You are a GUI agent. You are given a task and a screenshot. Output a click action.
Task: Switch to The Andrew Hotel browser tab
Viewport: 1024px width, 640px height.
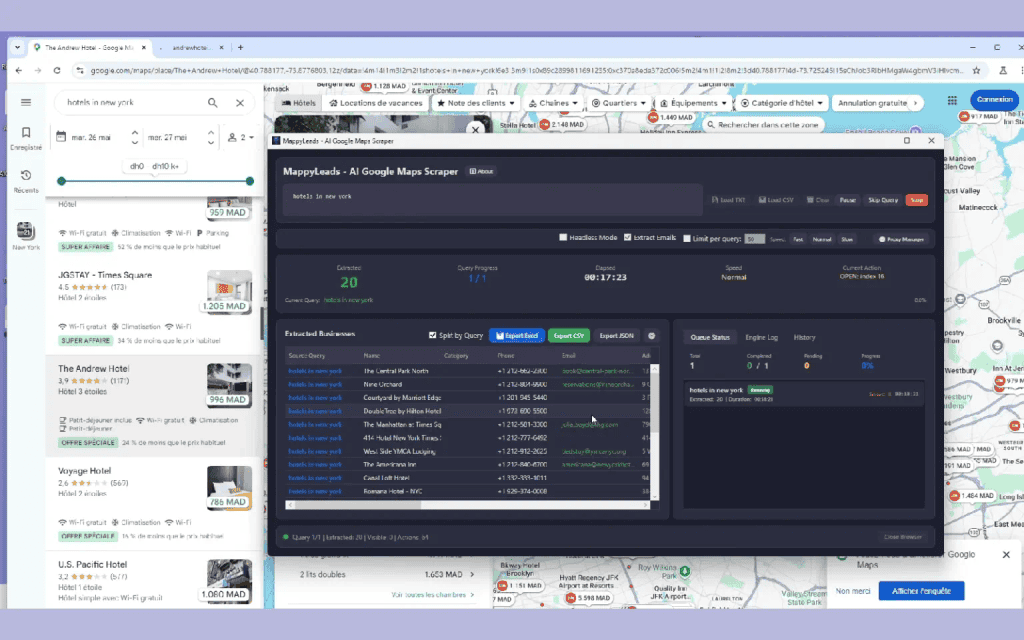(89, 48)
